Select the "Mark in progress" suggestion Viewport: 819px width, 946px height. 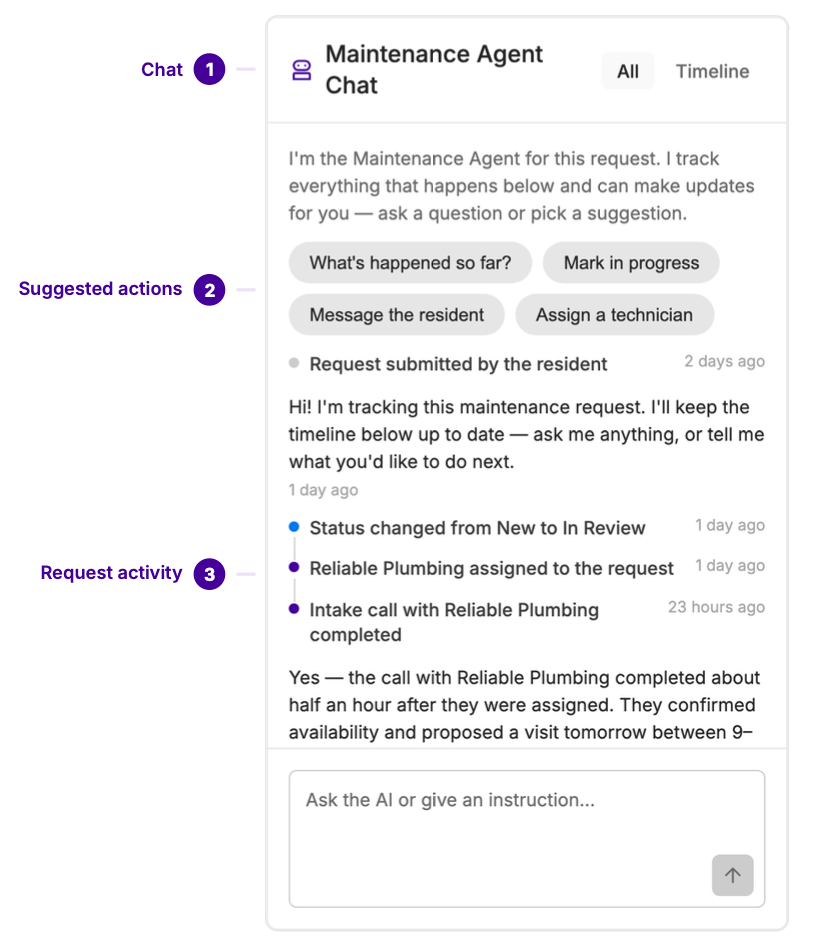tap(631, 262)
